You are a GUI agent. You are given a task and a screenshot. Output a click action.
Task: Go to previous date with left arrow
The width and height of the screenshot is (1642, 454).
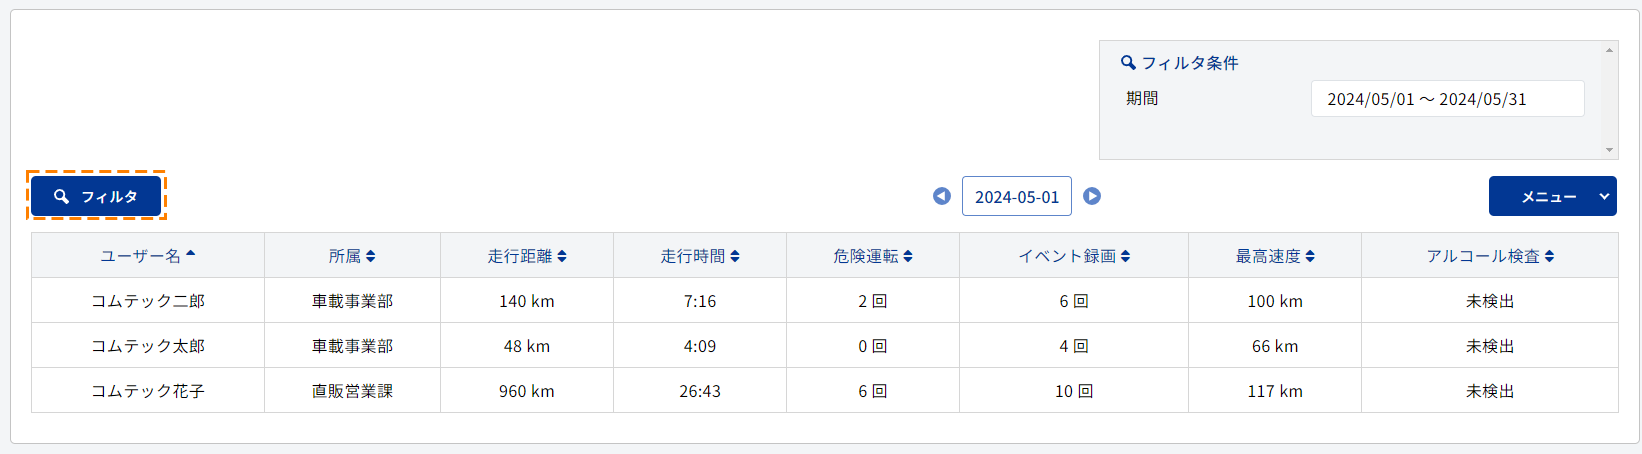click(x=942, y=196)
